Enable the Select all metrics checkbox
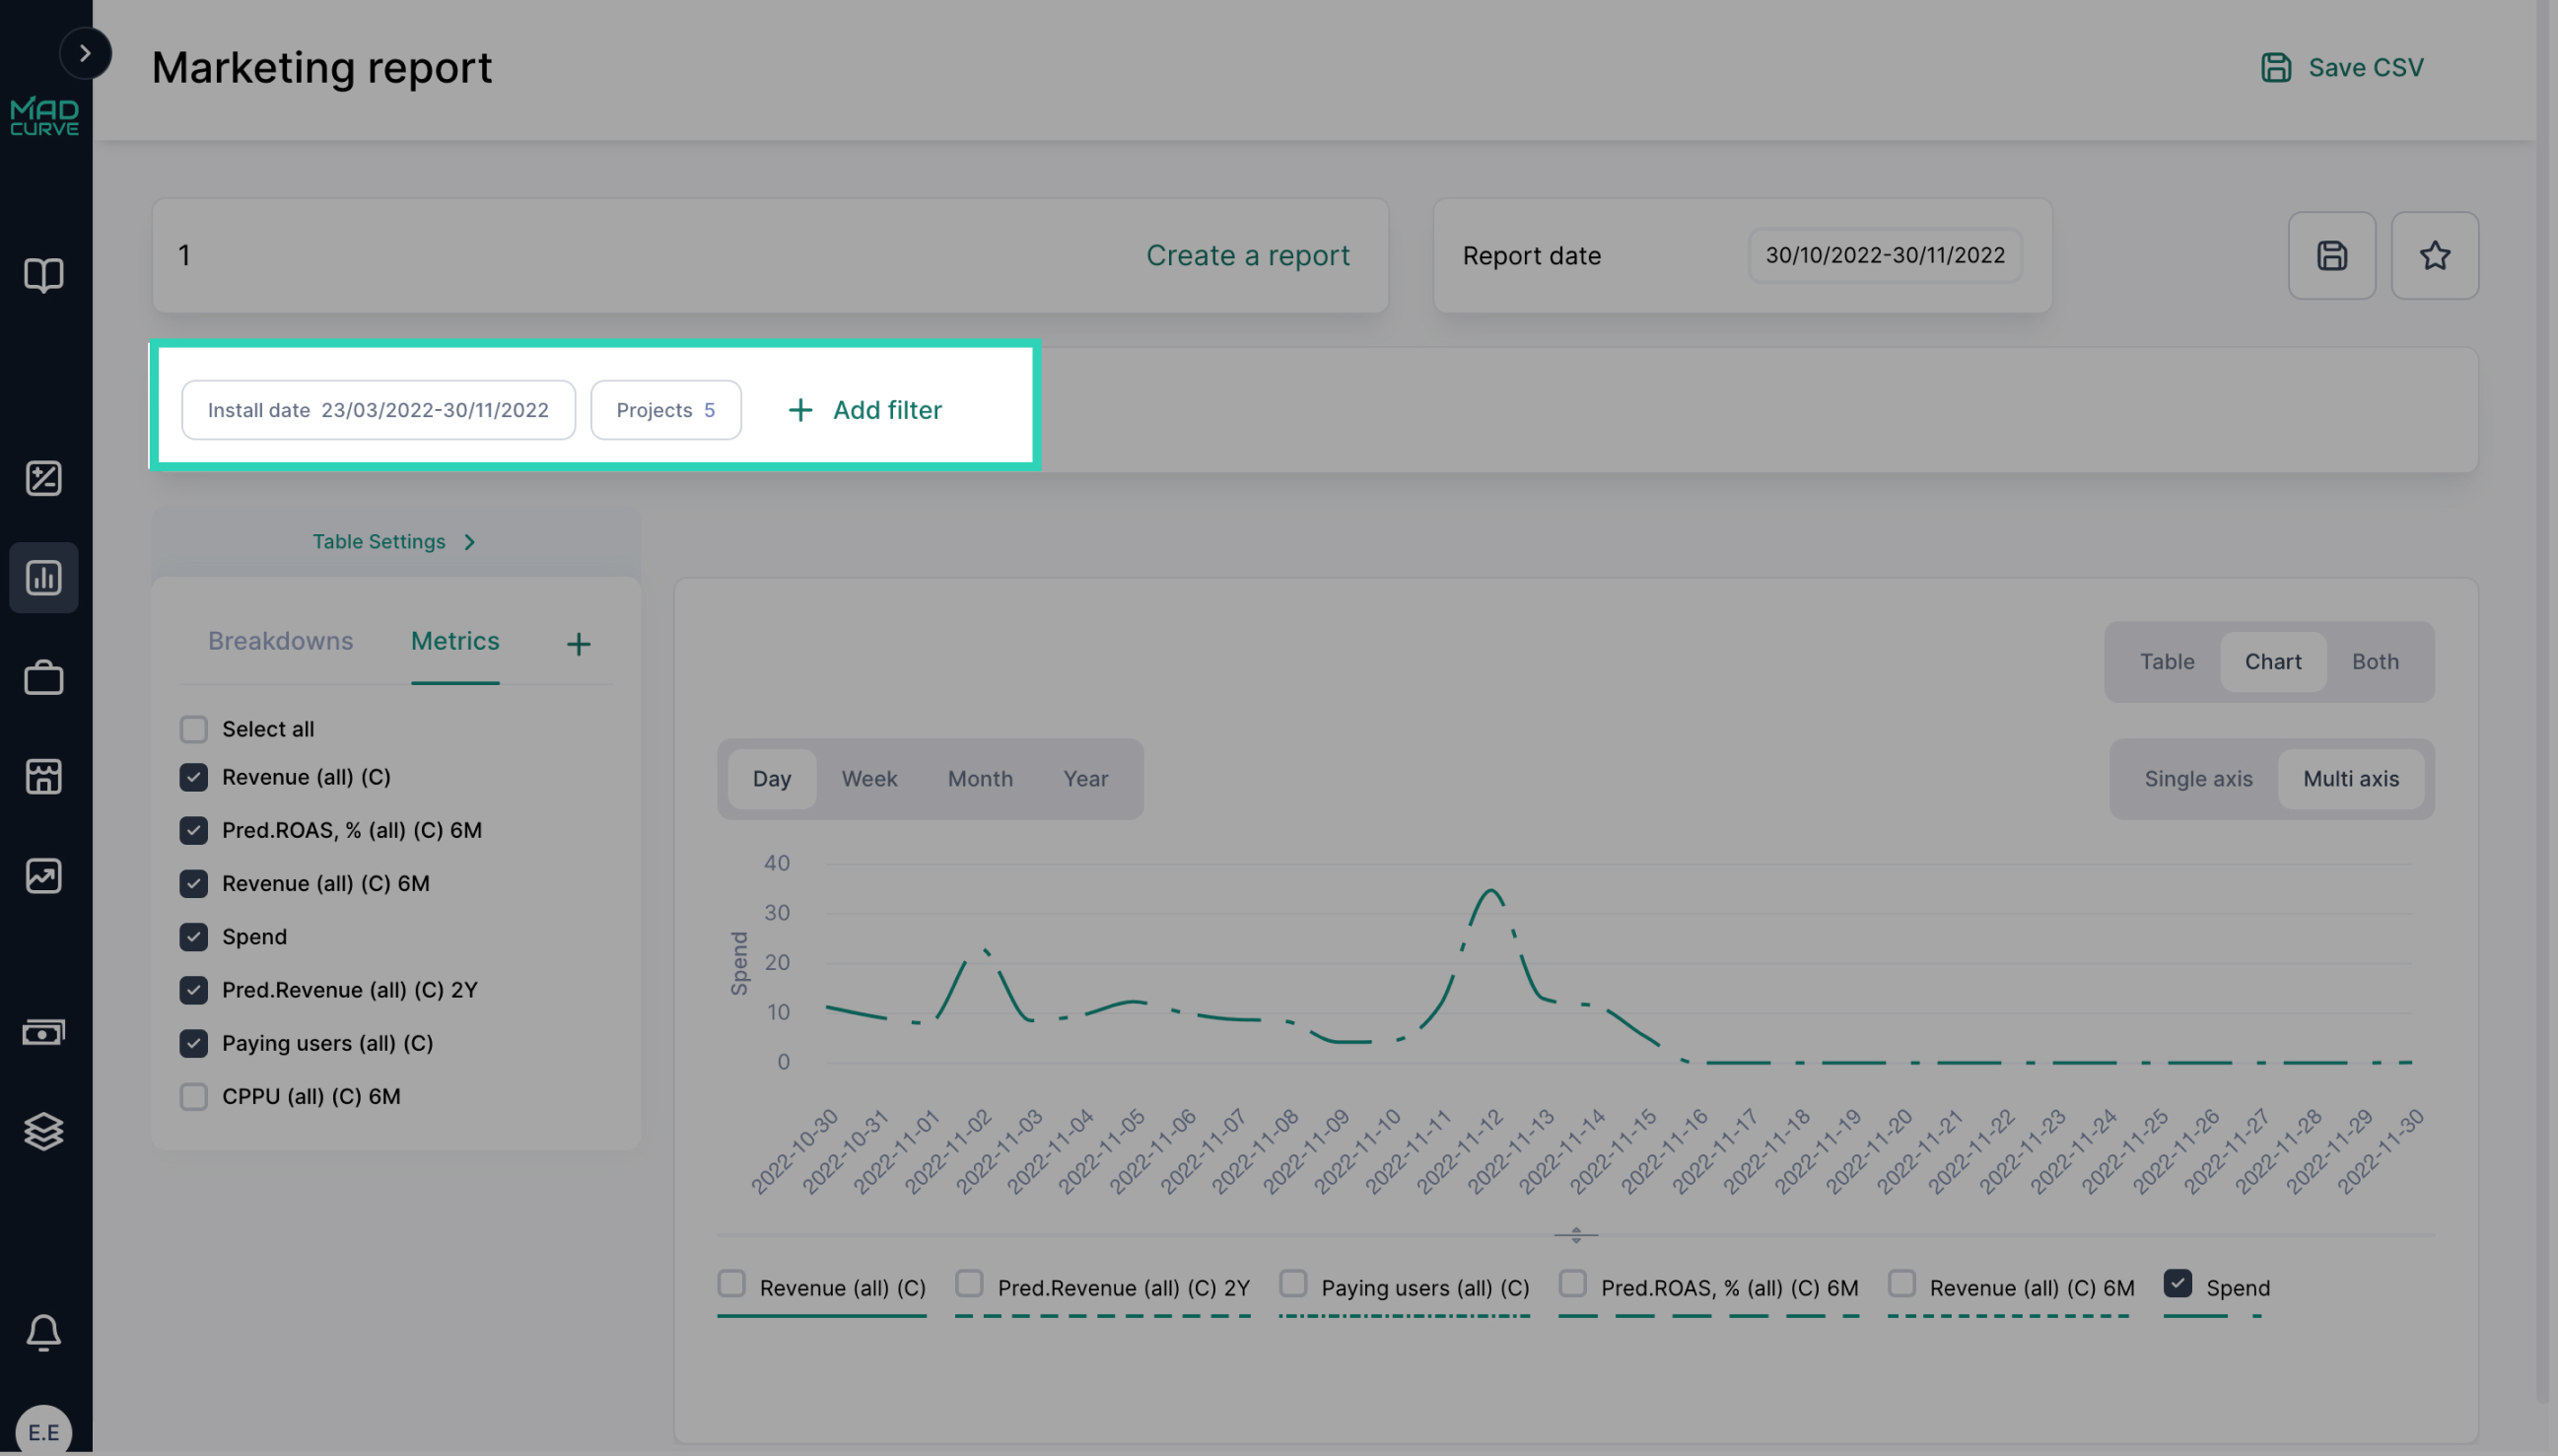This screenshot has height=1456, width=2558. tap(193, 729)
